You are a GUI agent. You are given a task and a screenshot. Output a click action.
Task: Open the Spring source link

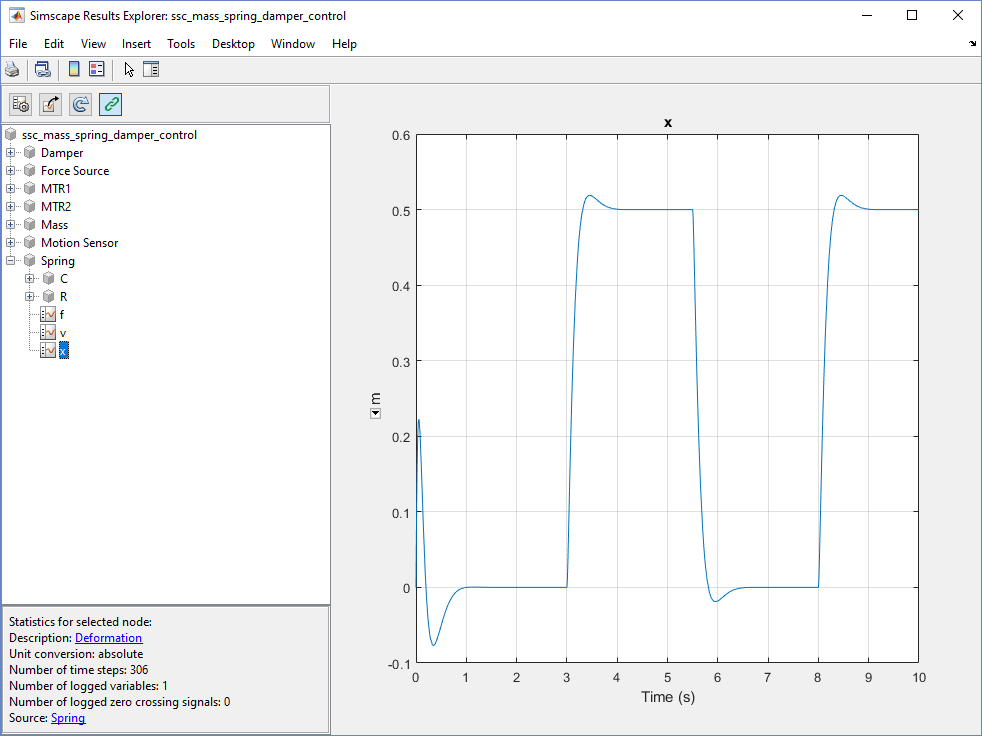click(68, 718)
